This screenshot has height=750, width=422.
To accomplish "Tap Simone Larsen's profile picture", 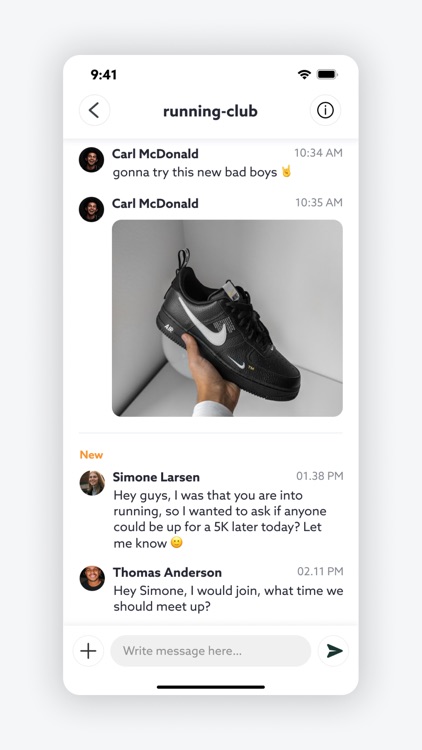I will click(x=92, y=483).
